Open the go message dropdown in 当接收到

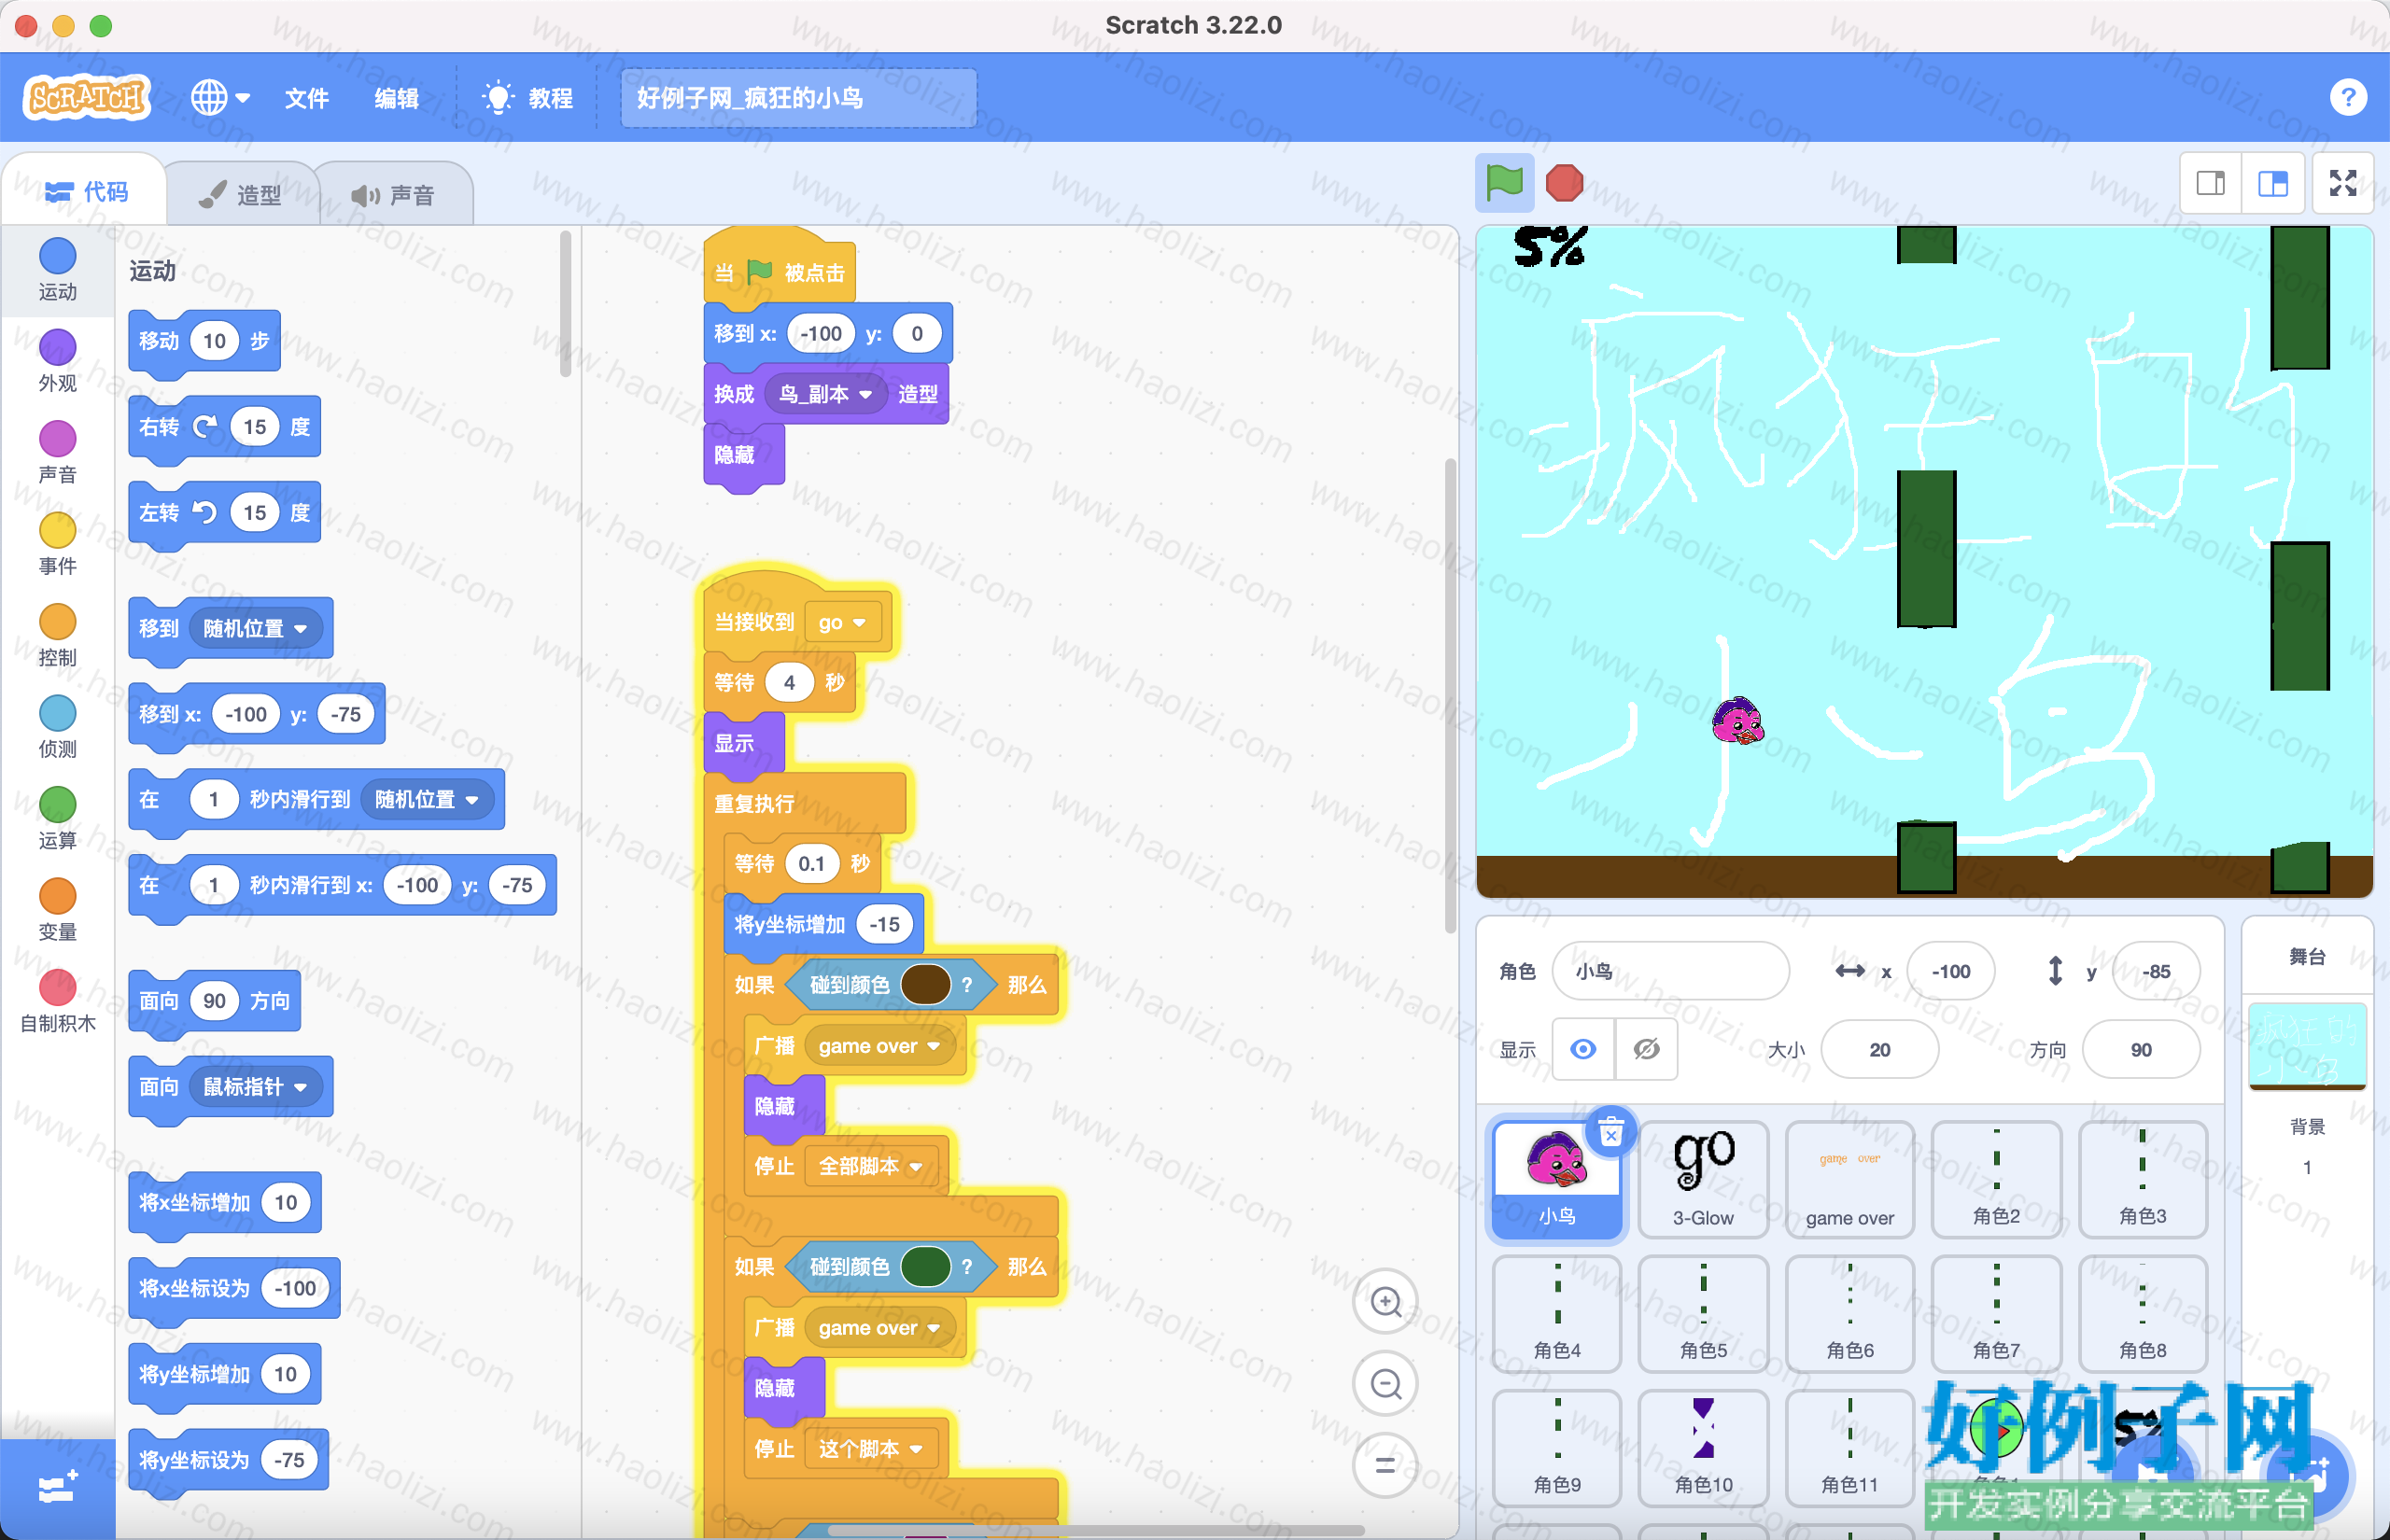tap(842, 622)
